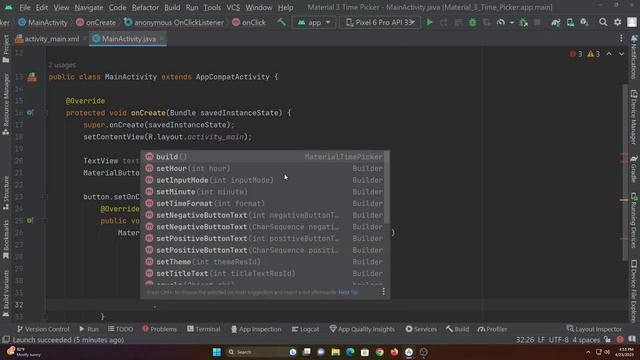Toggle the Resource Manager panel

(x=6, y=104)
